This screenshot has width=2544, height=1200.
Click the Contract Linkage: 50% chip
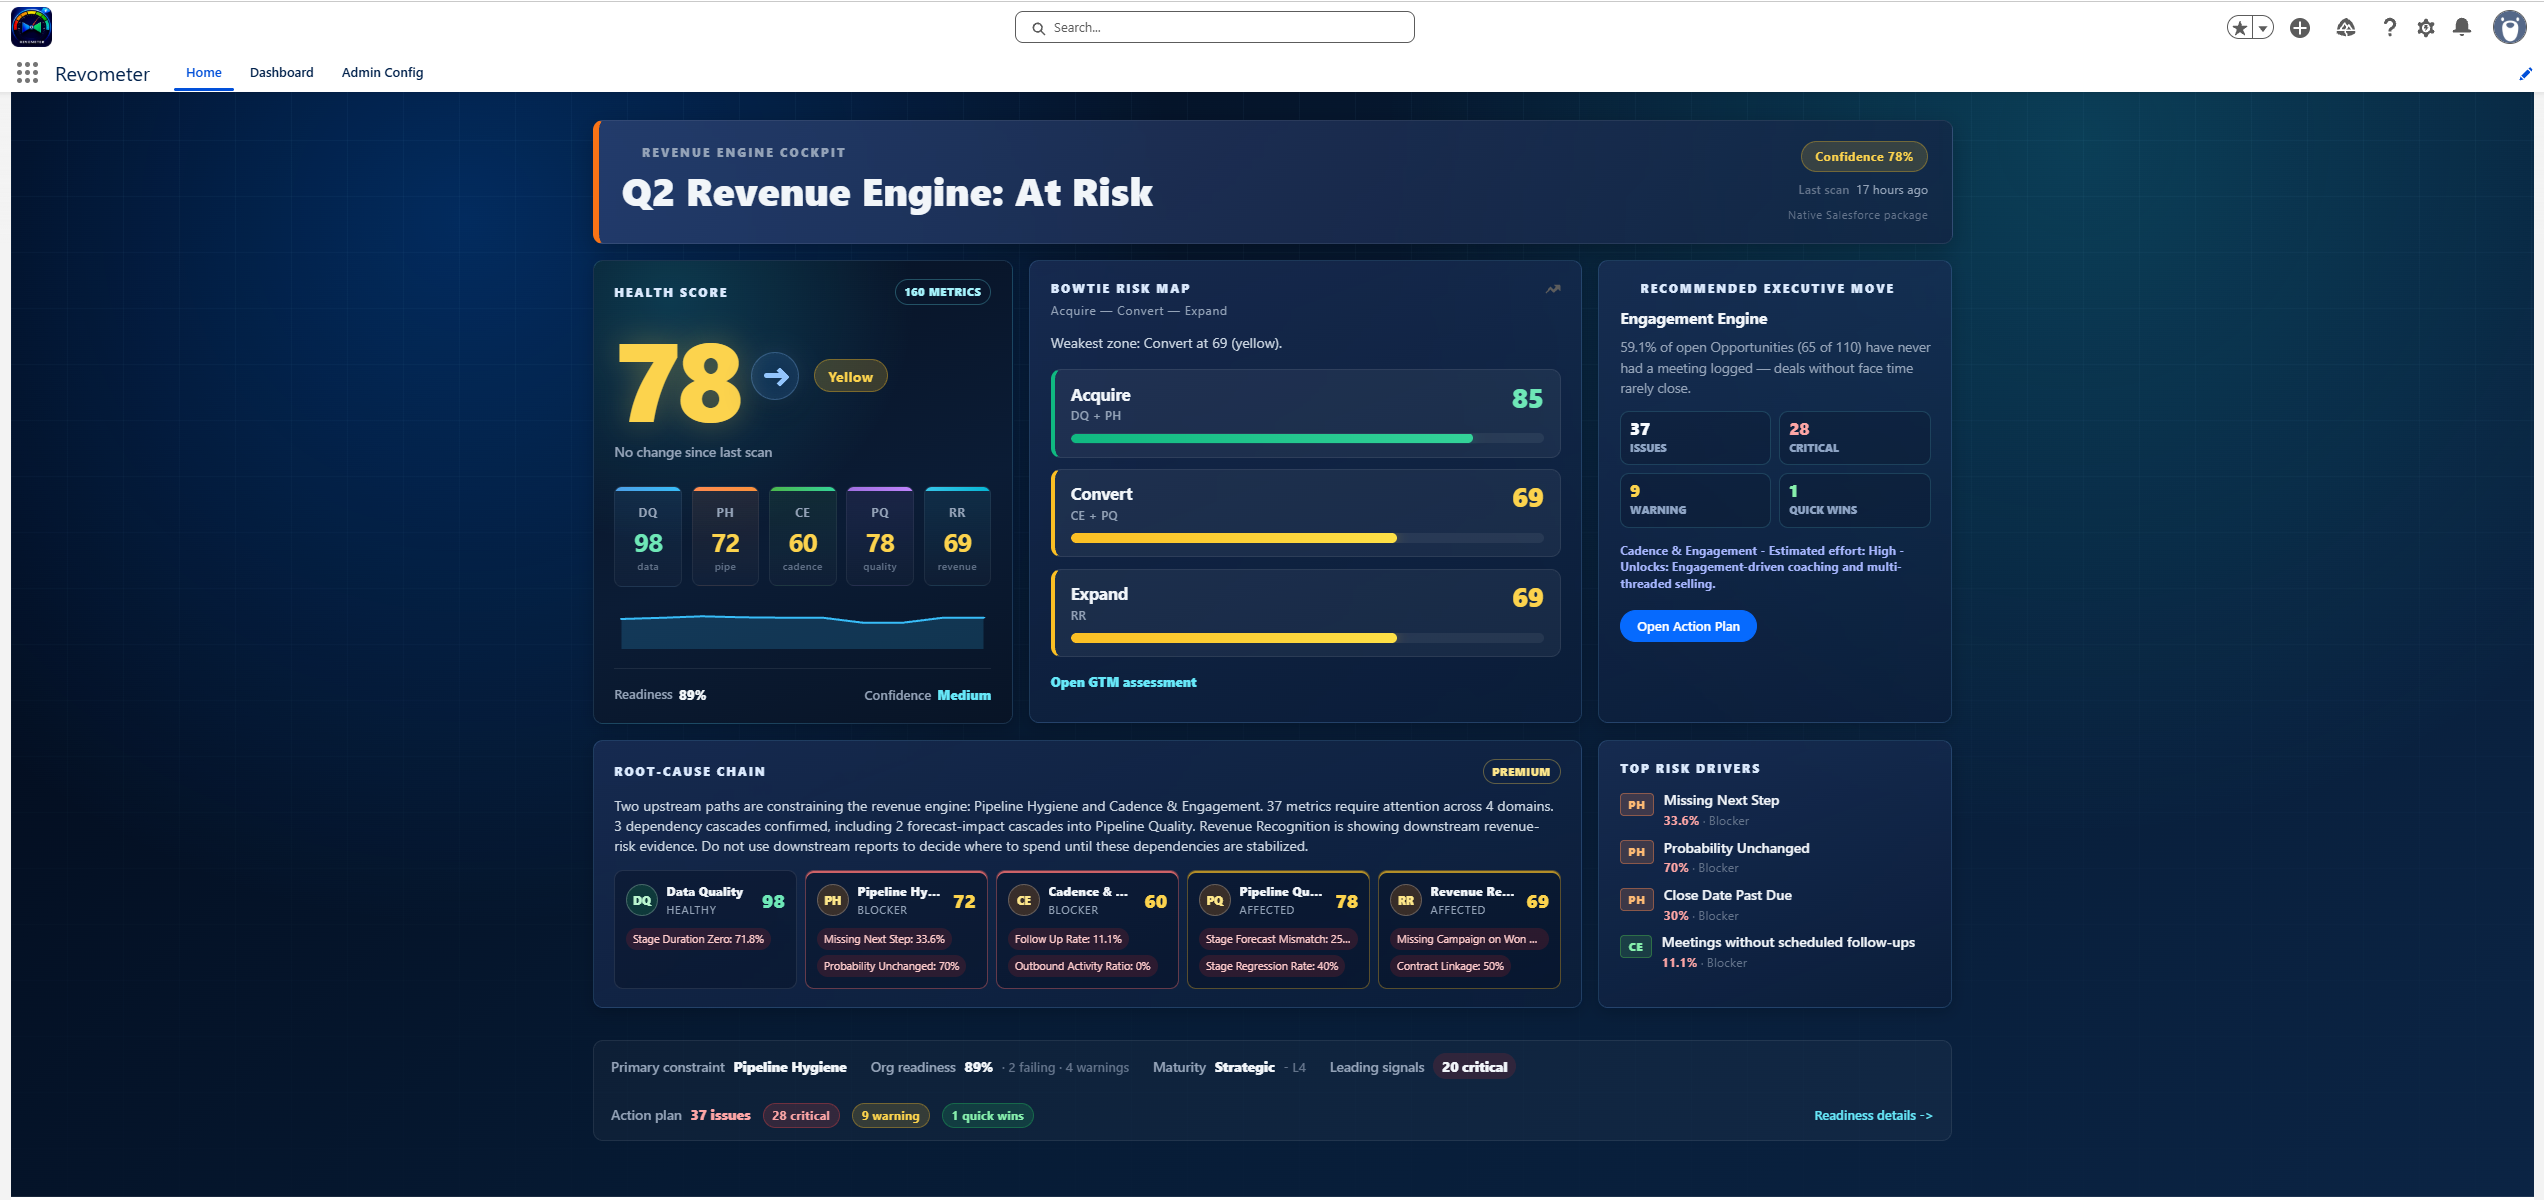click(1450, 966)
